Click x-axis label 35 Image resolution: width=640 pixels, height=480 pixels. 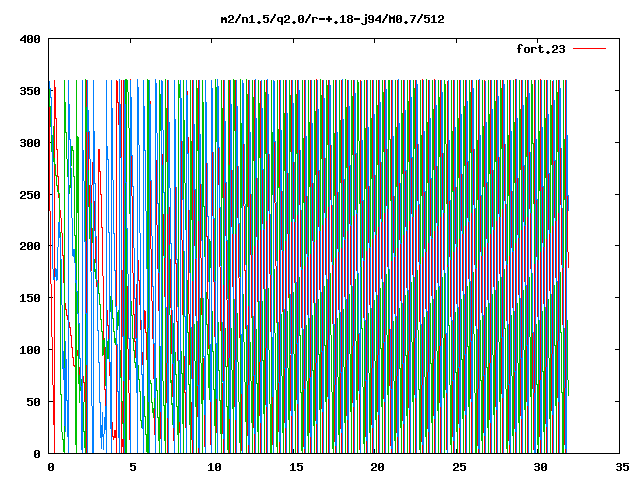622,467
